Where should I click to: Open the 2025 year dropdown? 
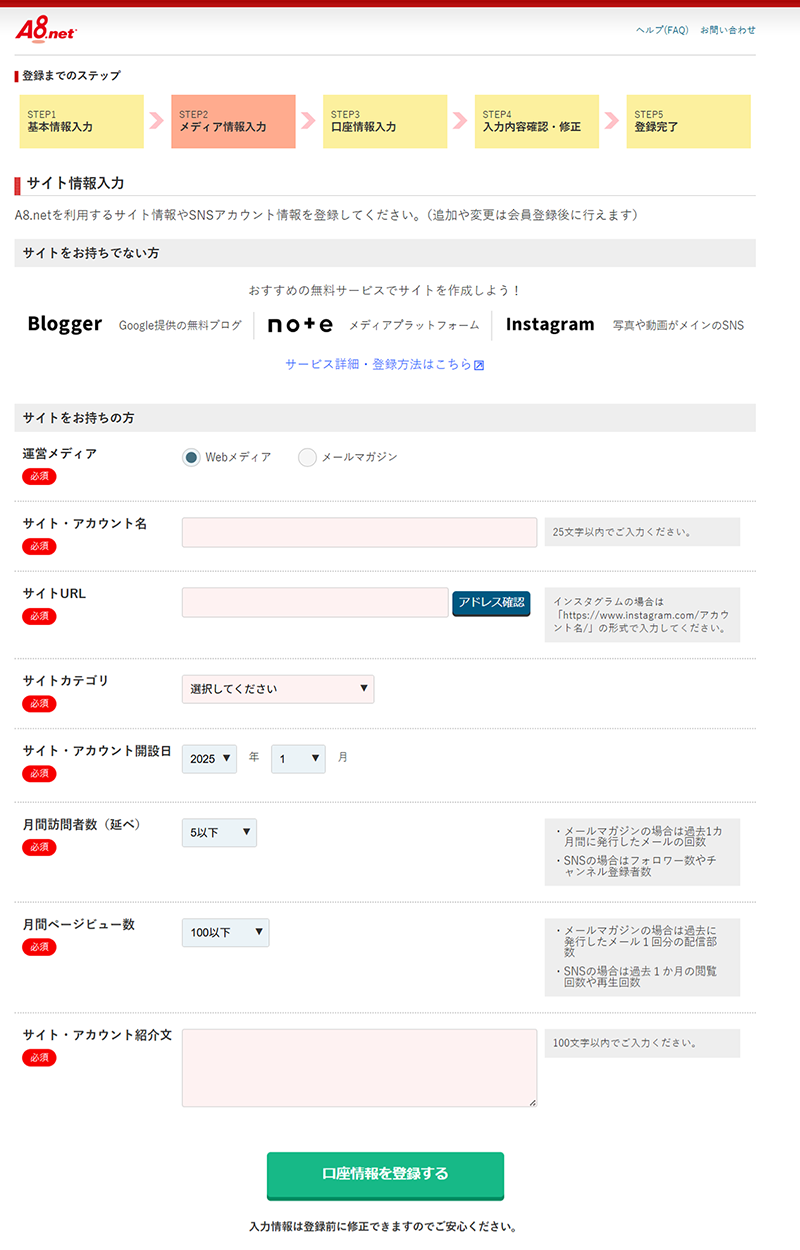click(209, 759)
